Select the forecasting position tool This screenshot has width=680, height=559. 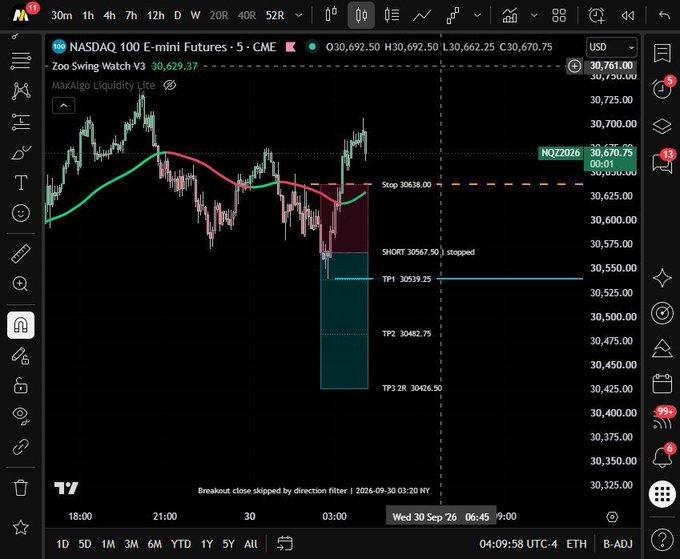[x=21, y=122]
